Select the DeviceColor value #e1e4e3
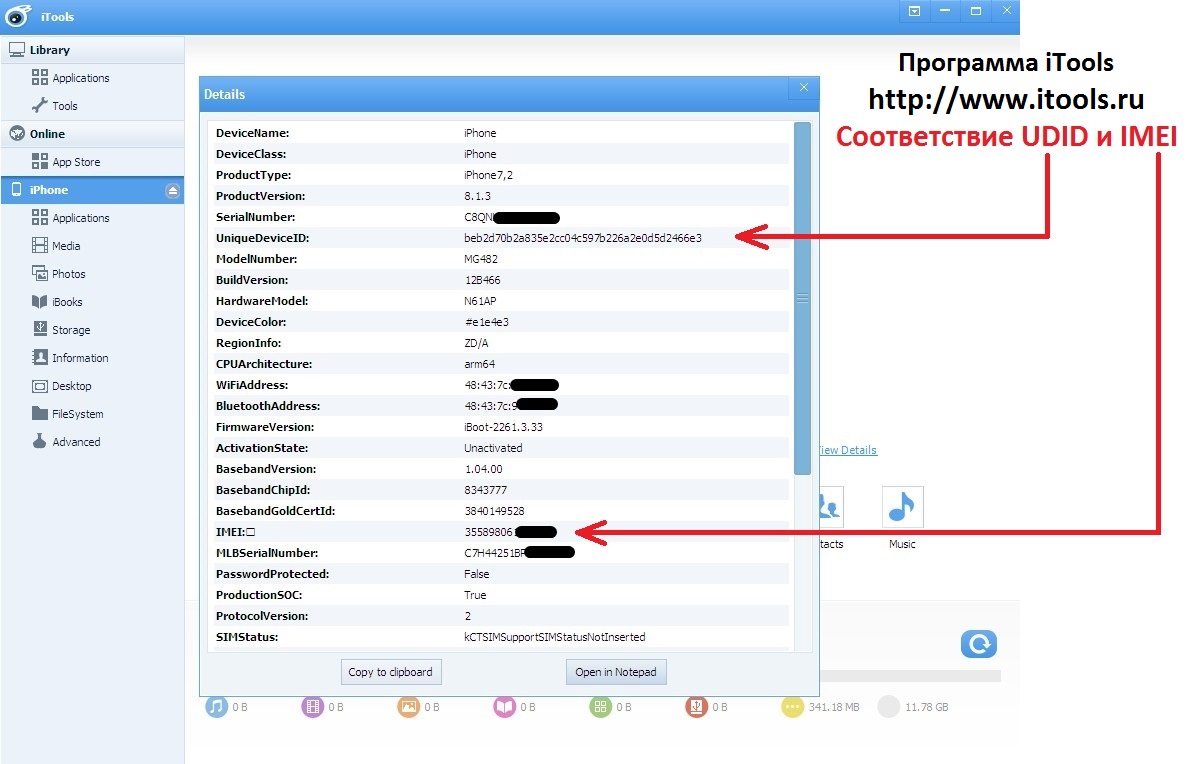1188x764 pixels. pyautogui.click(x=486, y=322)
